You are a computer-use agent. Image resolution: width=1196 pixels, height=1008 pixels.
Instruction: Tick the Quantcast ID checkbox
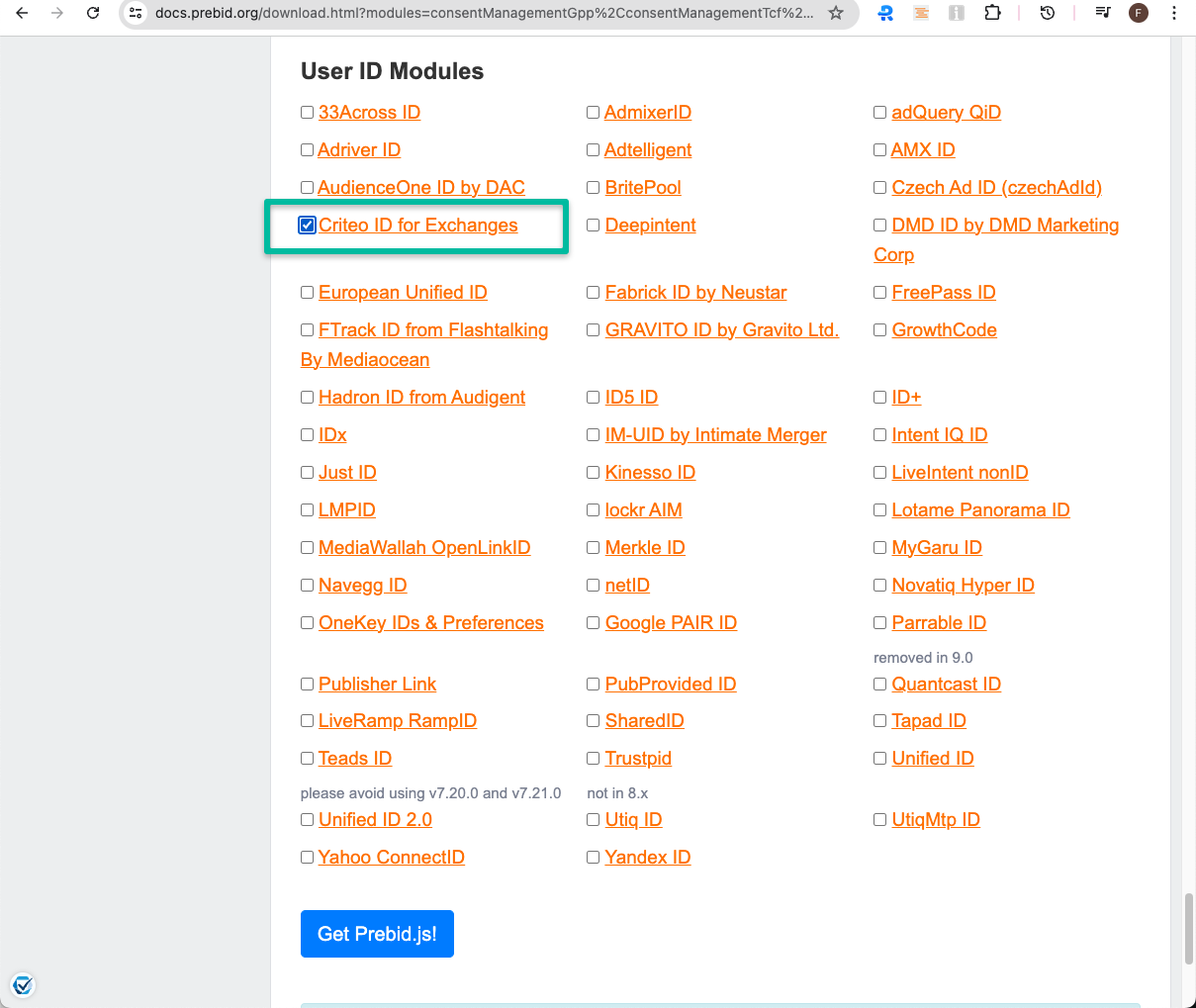(879, 684)
